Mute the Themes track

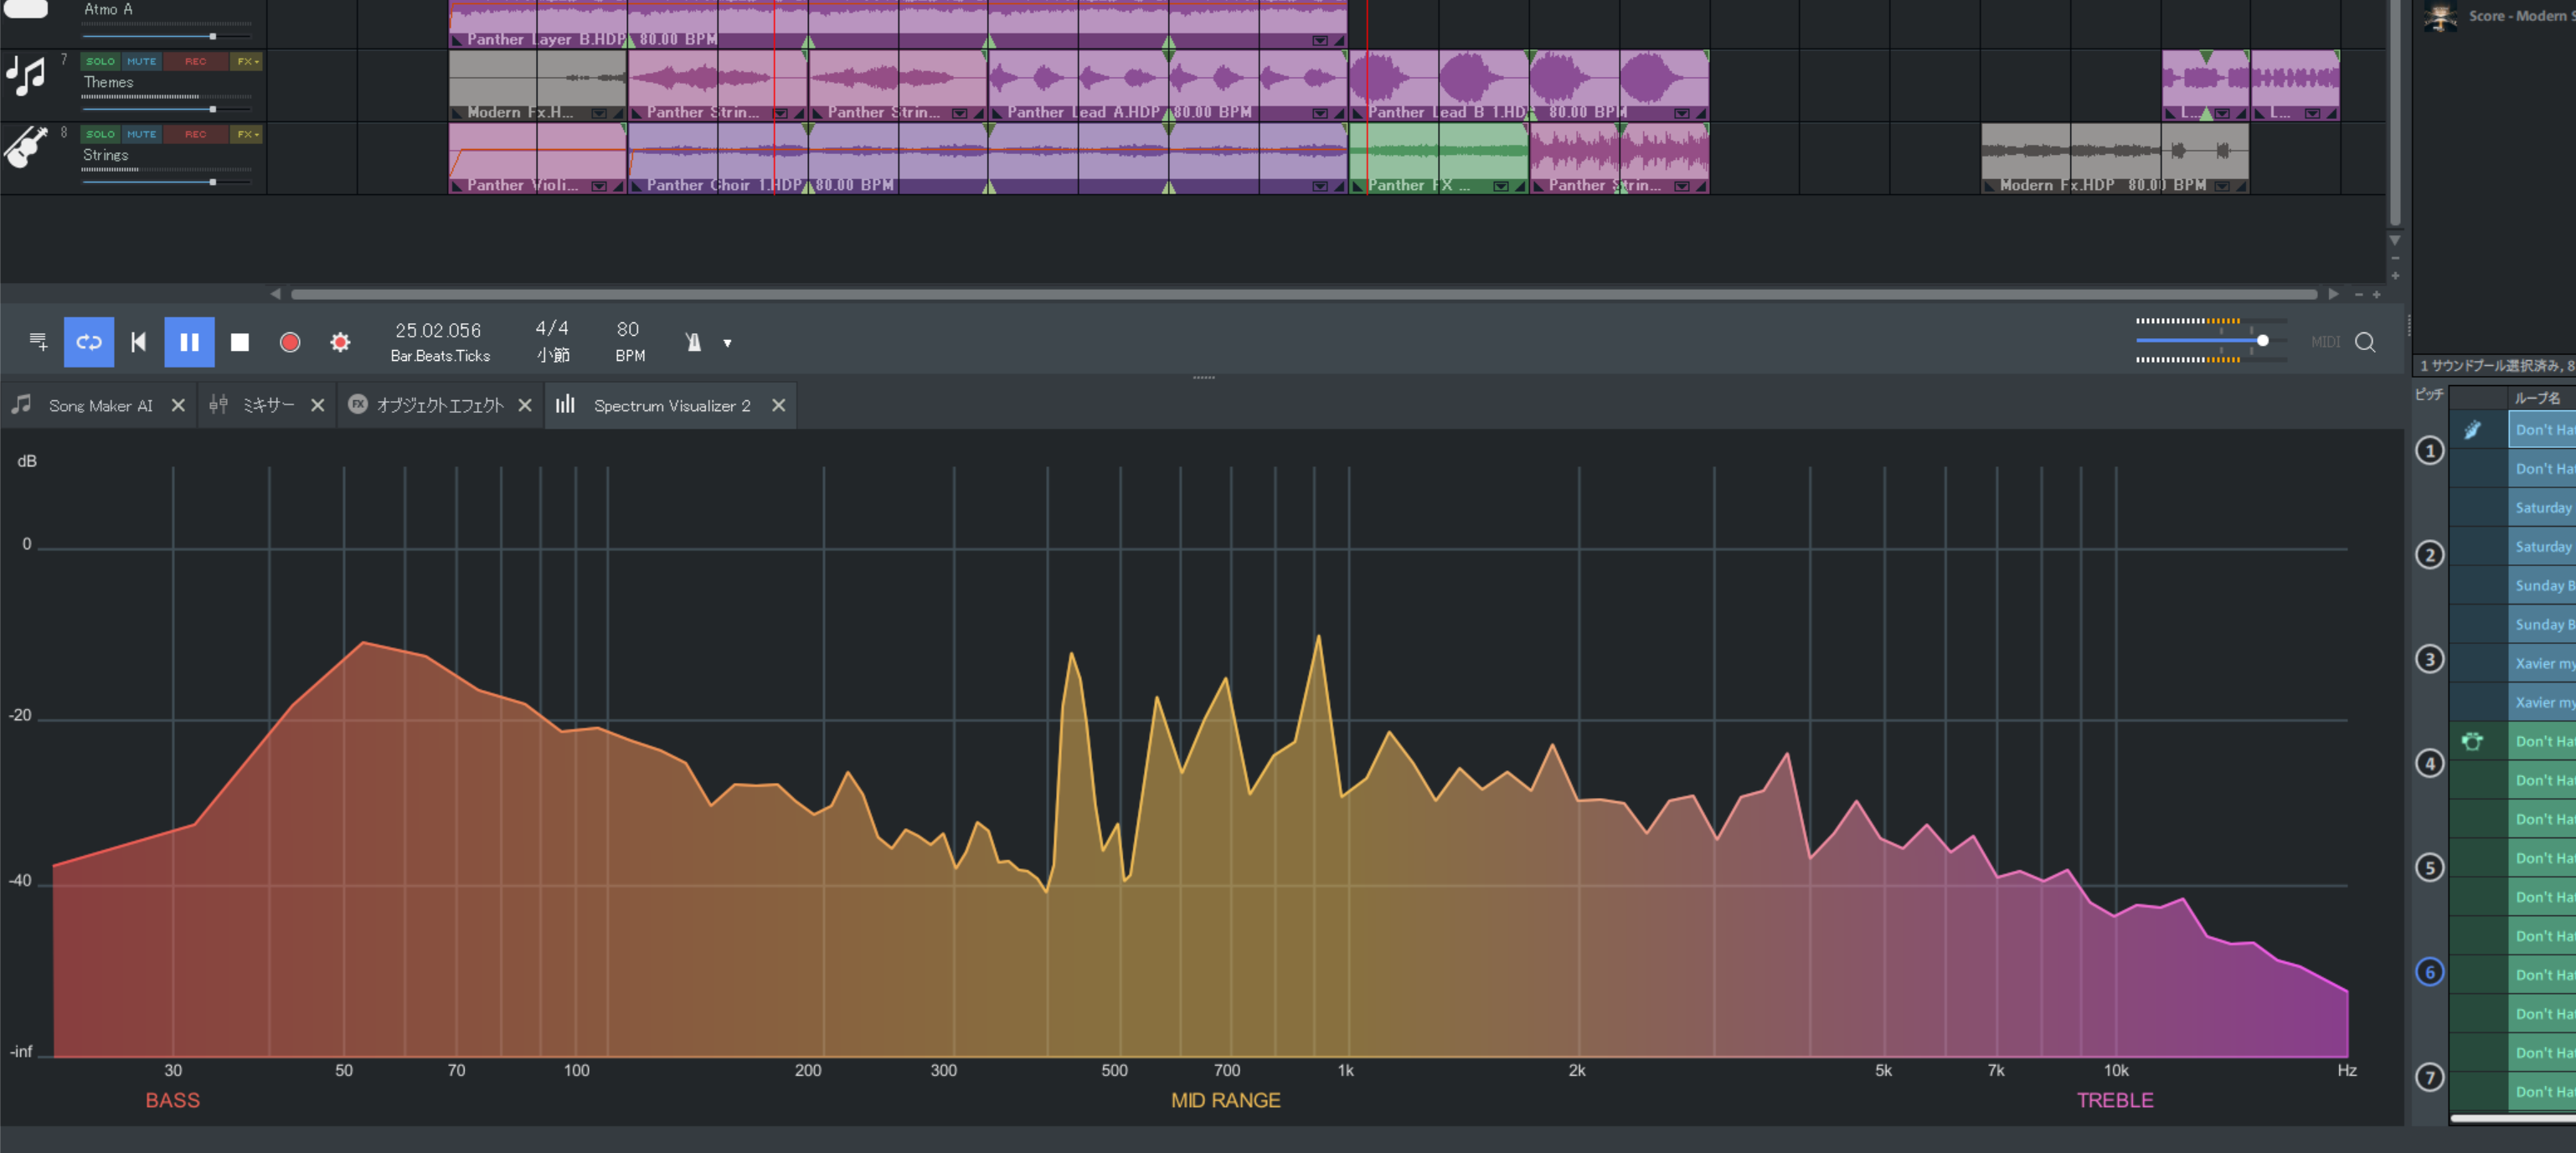(x=141, y=61)
